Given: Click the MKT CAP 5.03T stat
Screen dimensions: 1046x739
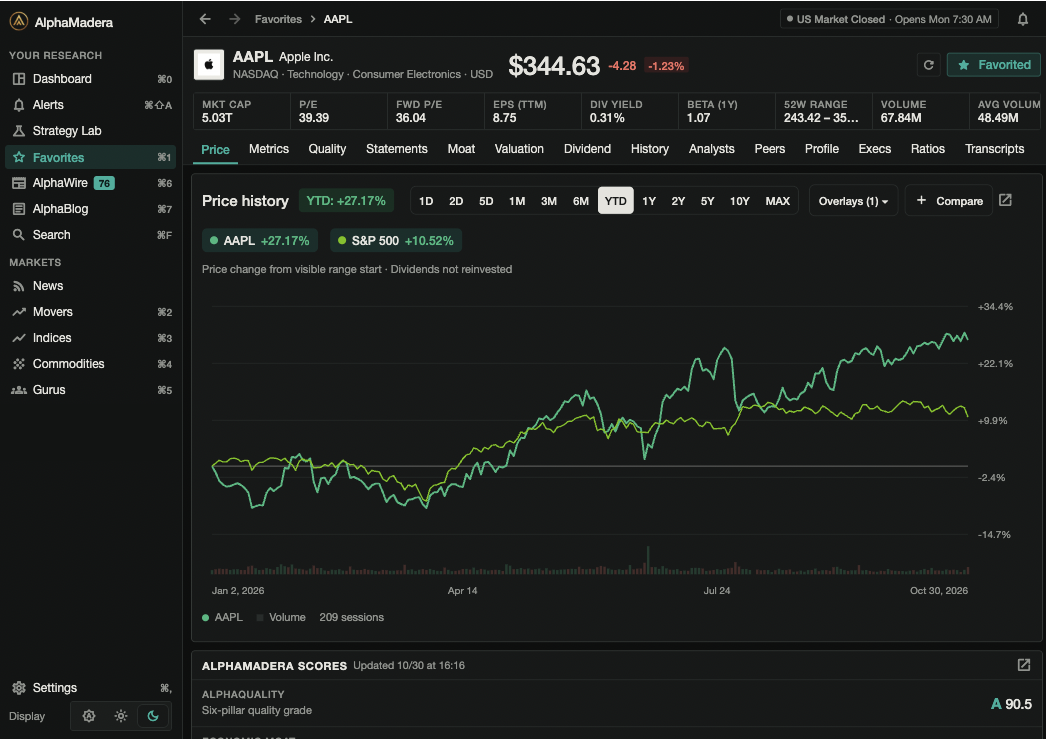Looking at the screenshot, I should 242,111.
